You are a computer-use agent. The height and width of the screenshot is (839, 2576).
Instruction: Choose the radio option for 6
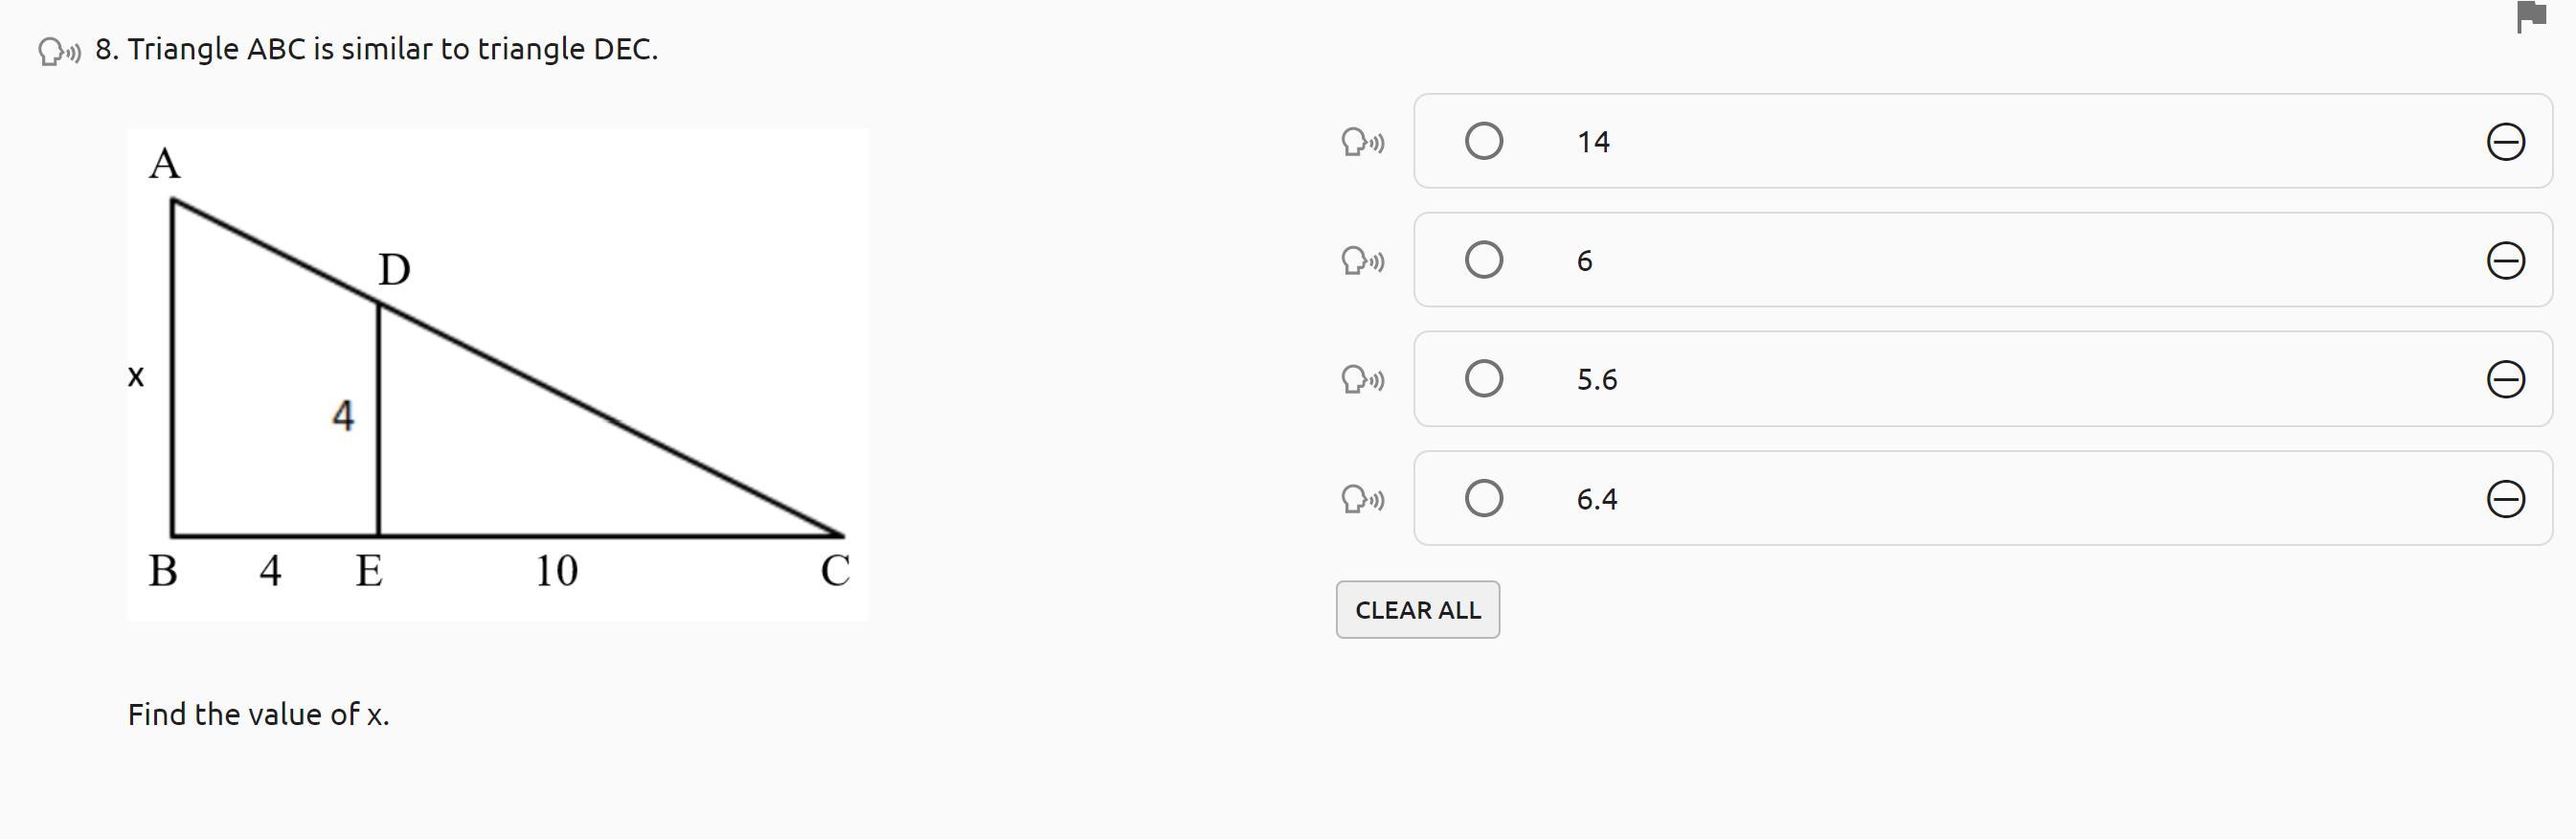tap(1483, 260)
